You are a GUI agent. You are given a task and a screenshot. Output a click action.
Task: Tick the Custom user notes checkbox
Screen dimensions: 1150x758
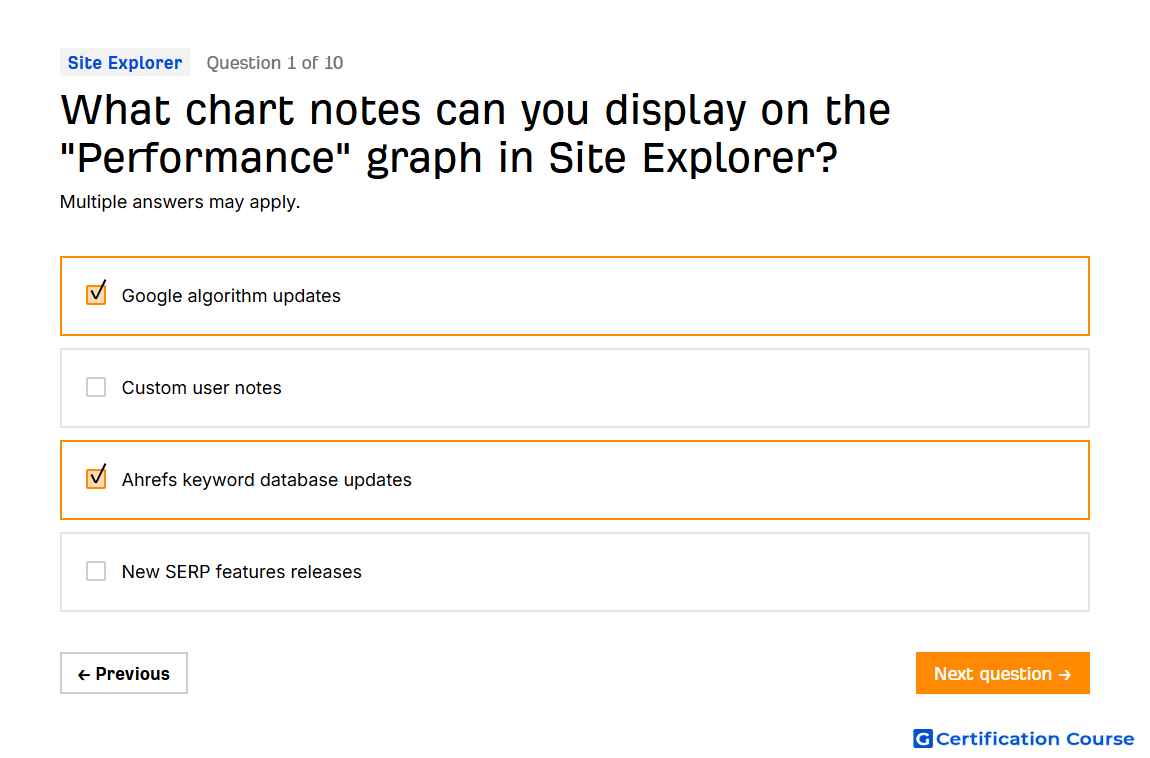click(x=96, y=387)
